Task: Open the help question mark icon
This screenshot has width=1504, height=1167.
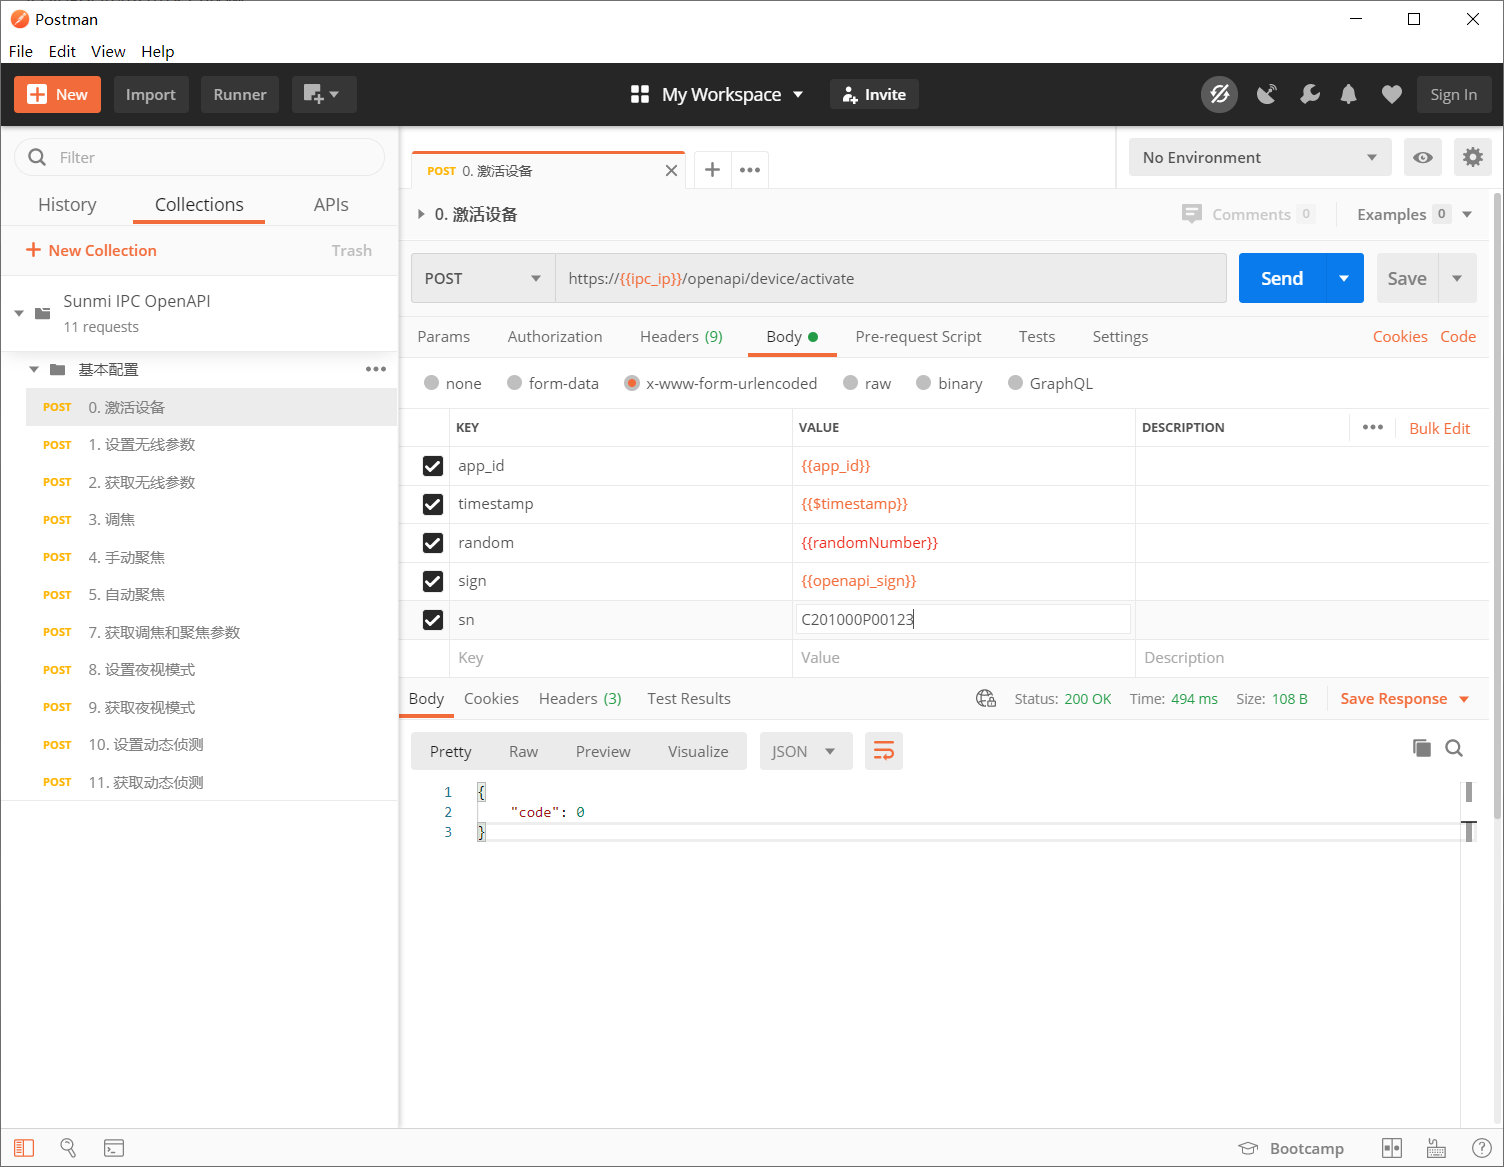Action: pyautogui.click(x=1482, y=1148)
